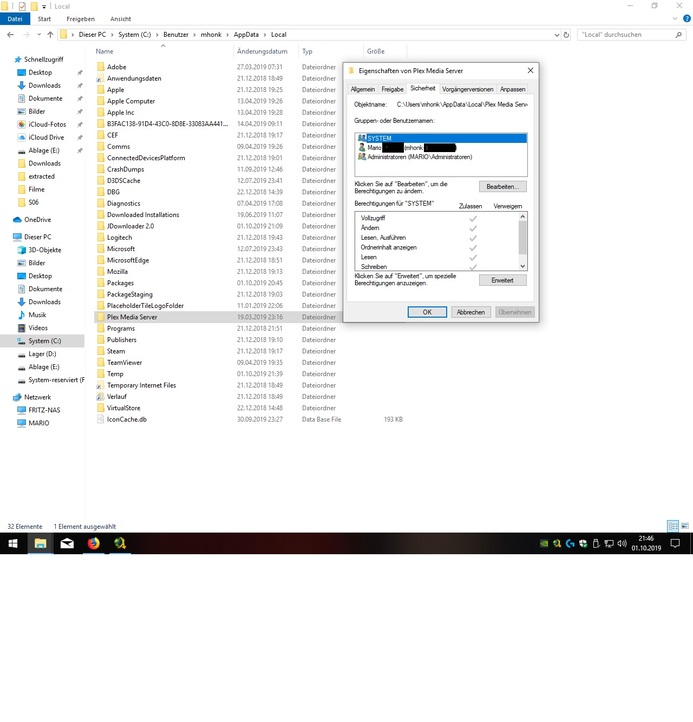Expand the address bar history dropdown

click(x=557, y=35)
